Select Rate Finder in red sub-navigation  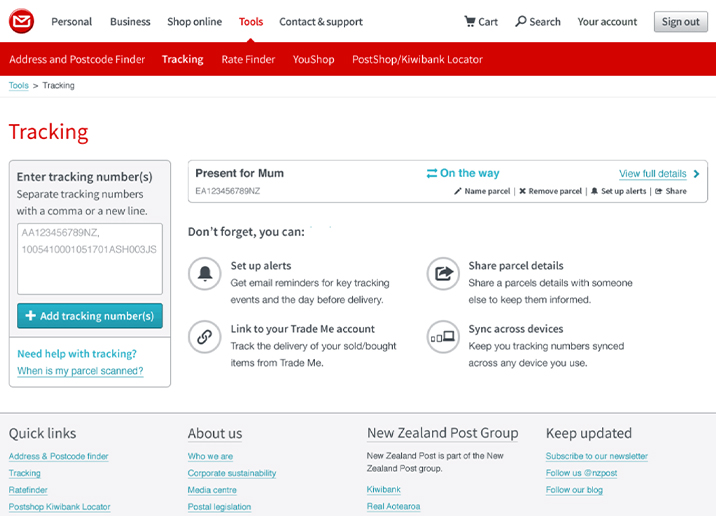coord(248,60)
